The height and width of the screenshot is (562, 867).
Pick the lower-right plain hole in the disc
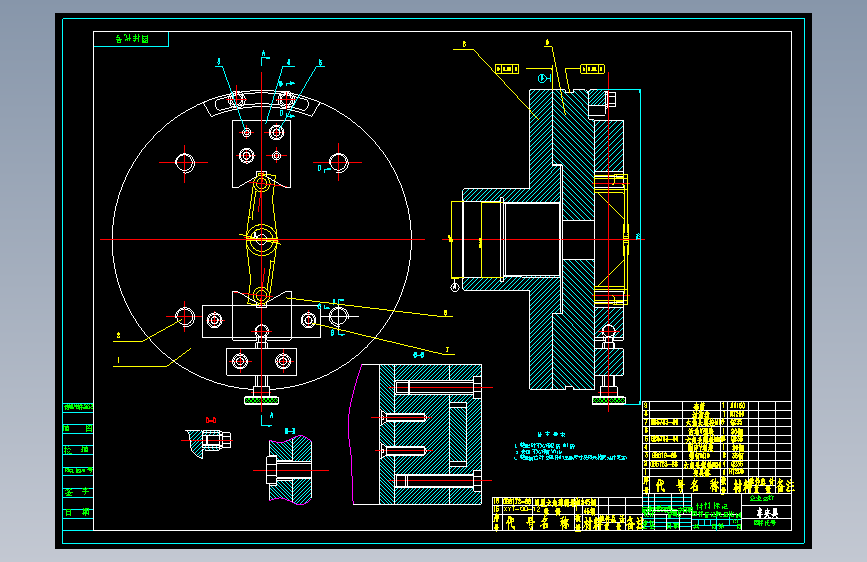pyautogui.click(x=338, y=317)
